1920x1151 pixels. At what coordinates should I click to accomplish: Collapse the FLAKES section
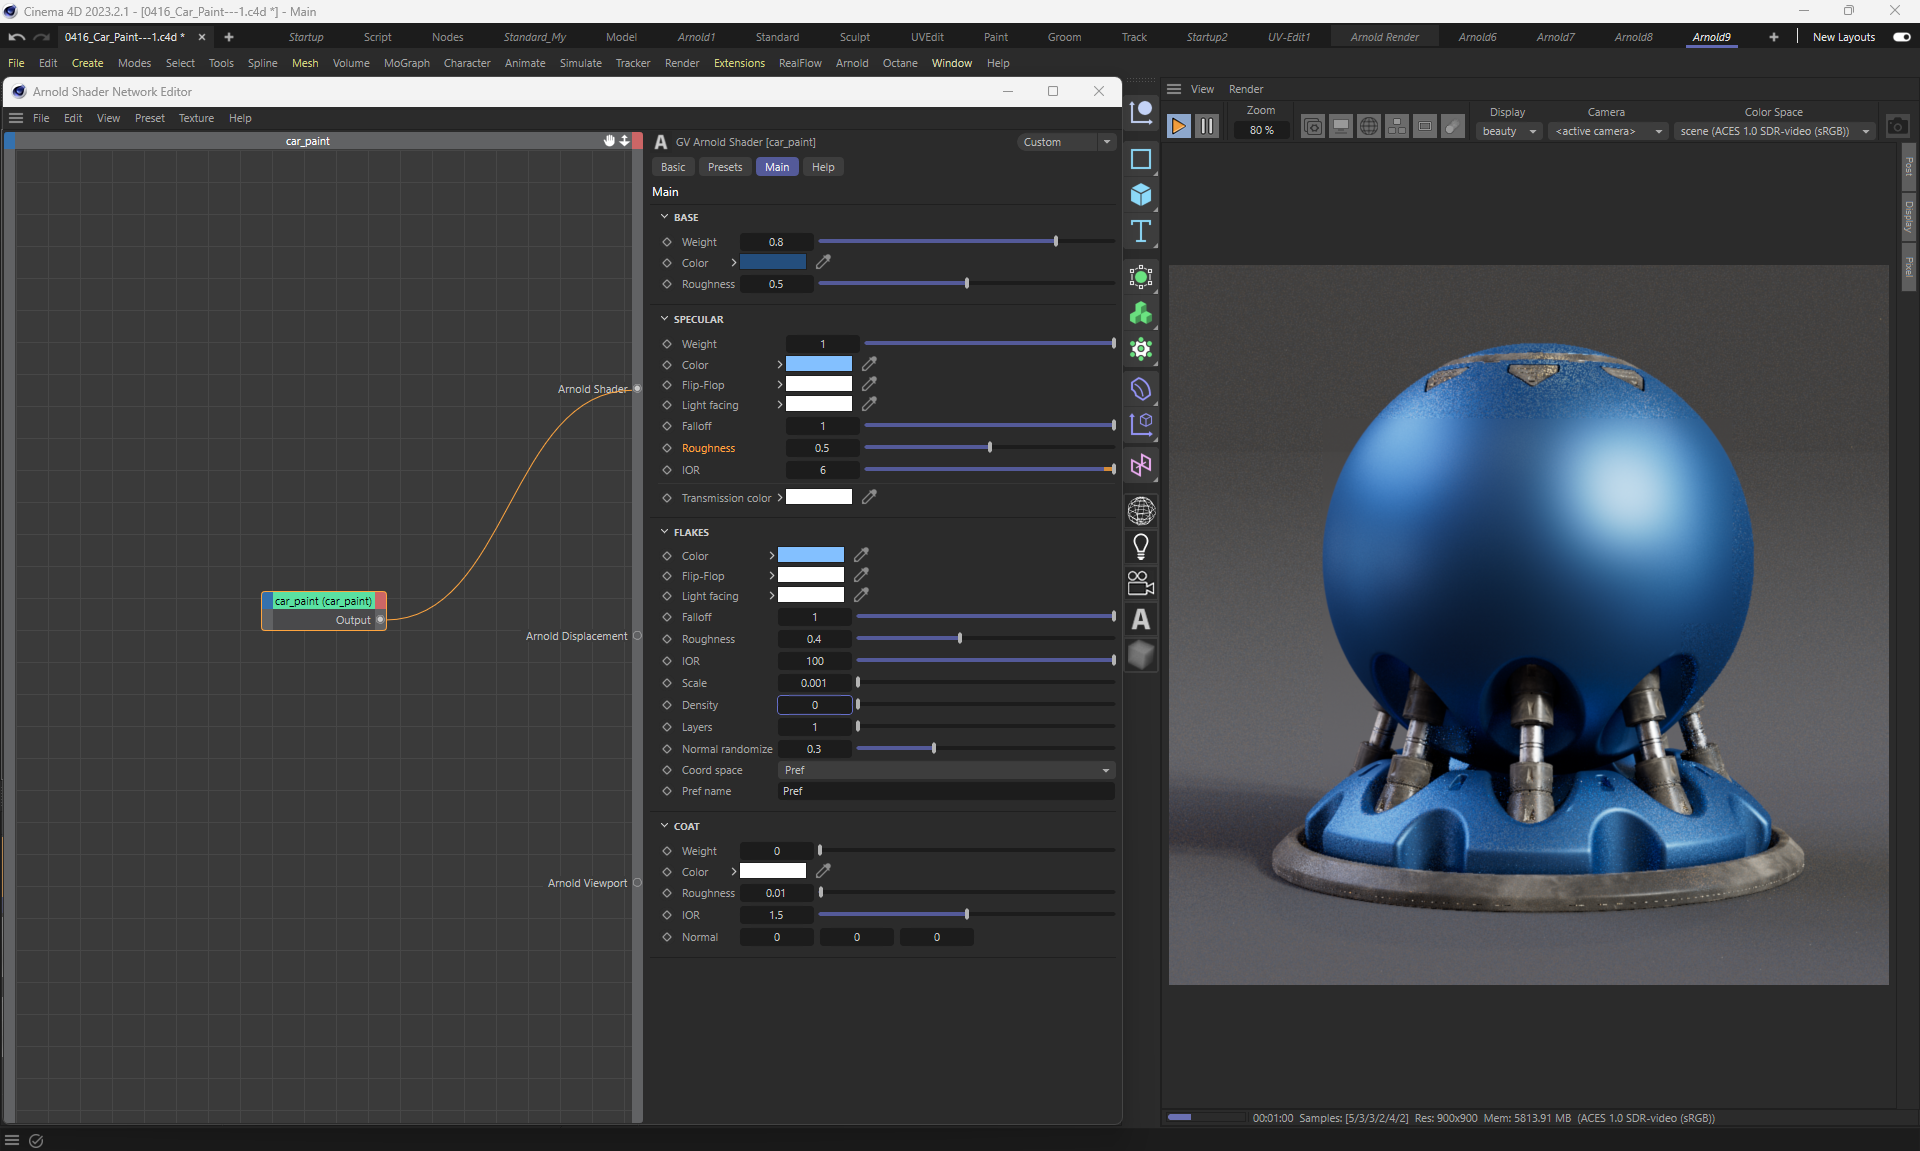[664, 532]
